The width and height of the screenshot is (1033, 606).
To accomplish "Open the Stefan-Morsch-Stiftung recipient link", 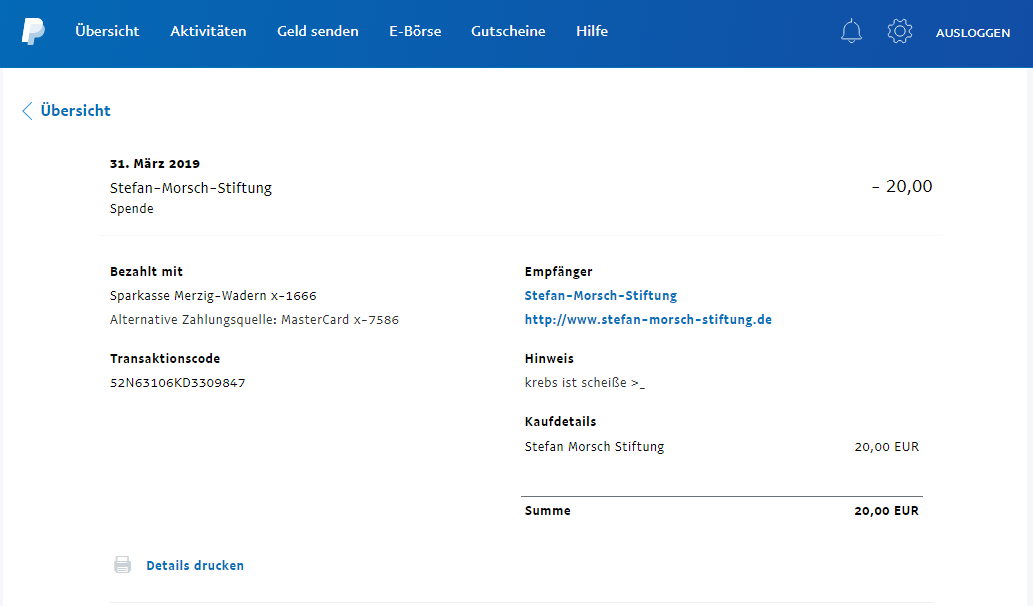I will (601, 296).
